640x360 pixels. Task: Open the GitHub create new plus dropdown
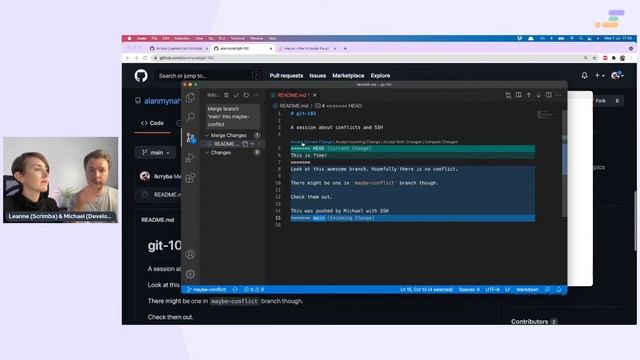599,76
